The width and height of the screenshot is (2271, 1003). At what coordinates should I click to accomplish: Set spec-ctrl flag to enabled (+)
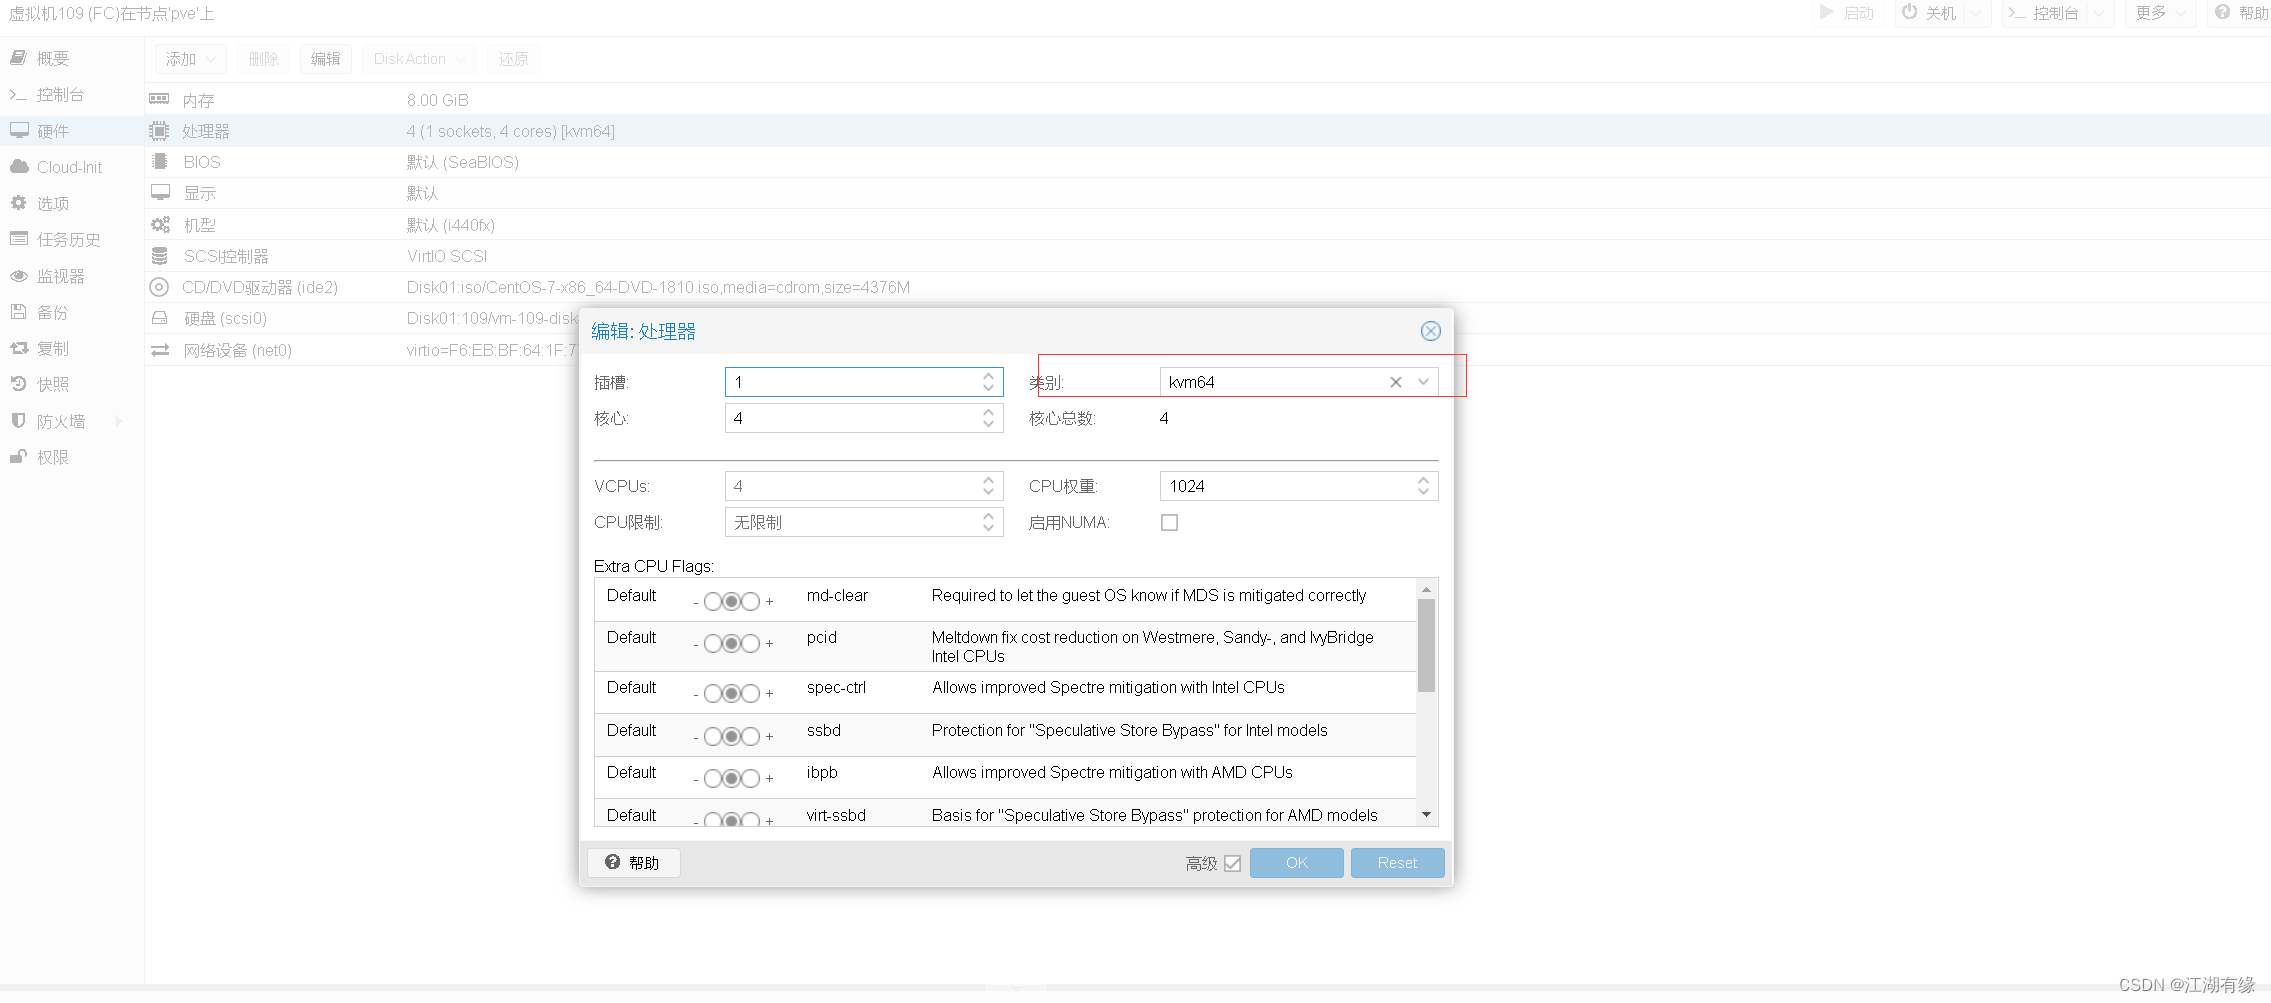(751, 693)
